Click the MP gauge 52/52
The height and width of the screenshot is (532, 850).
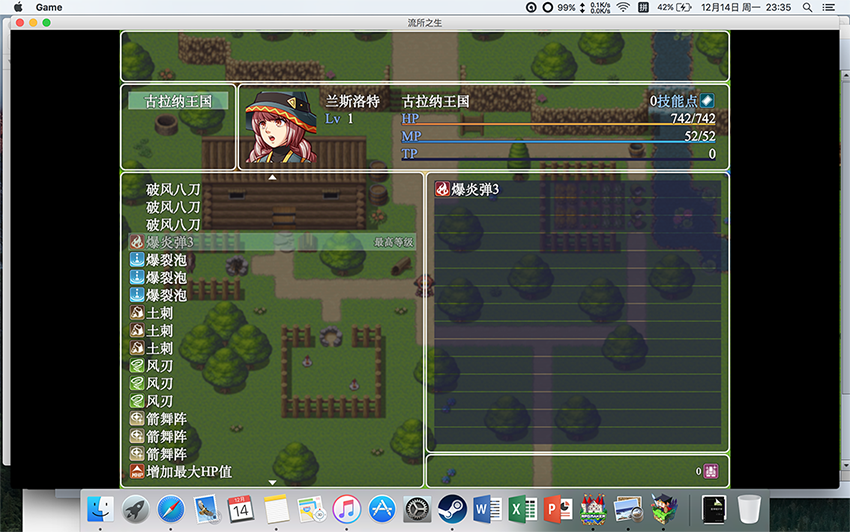[x=558, y=136]
